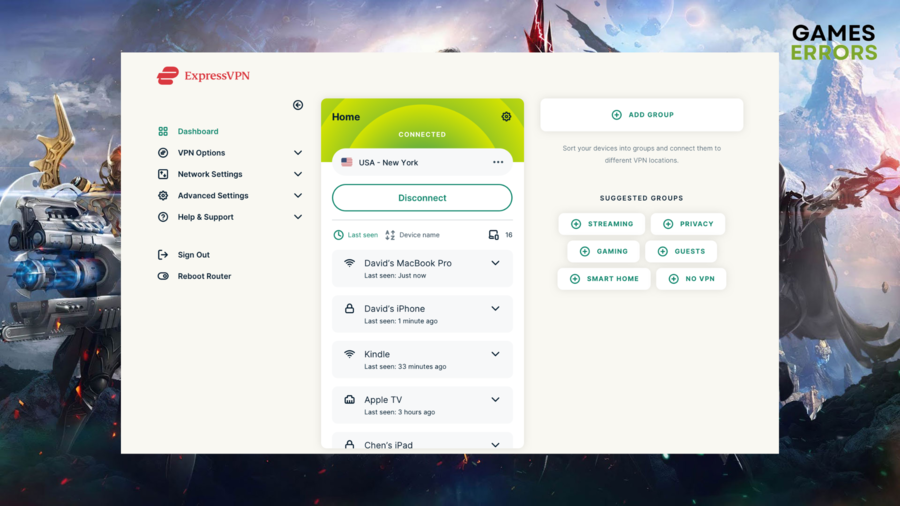Click the Network Settings icon
The image size is (900, 506).
(x=163, y=174)
